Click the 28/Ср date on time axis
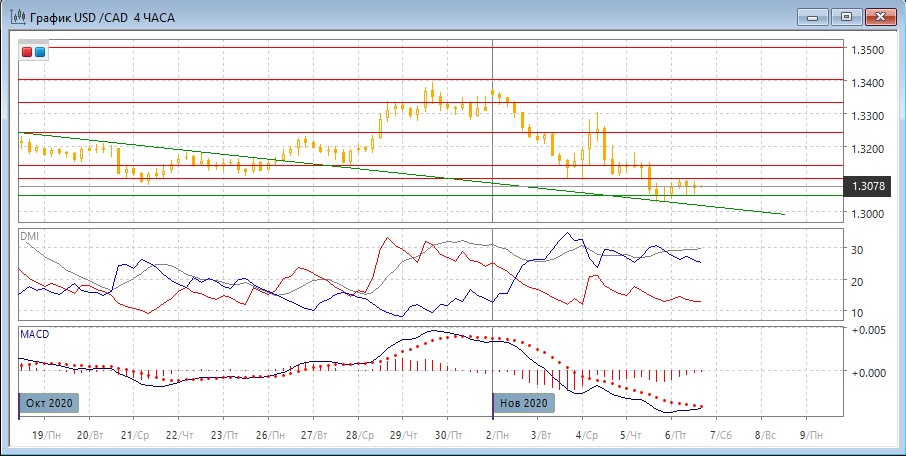This screenshot has height=456, width=906. point(361,436)
